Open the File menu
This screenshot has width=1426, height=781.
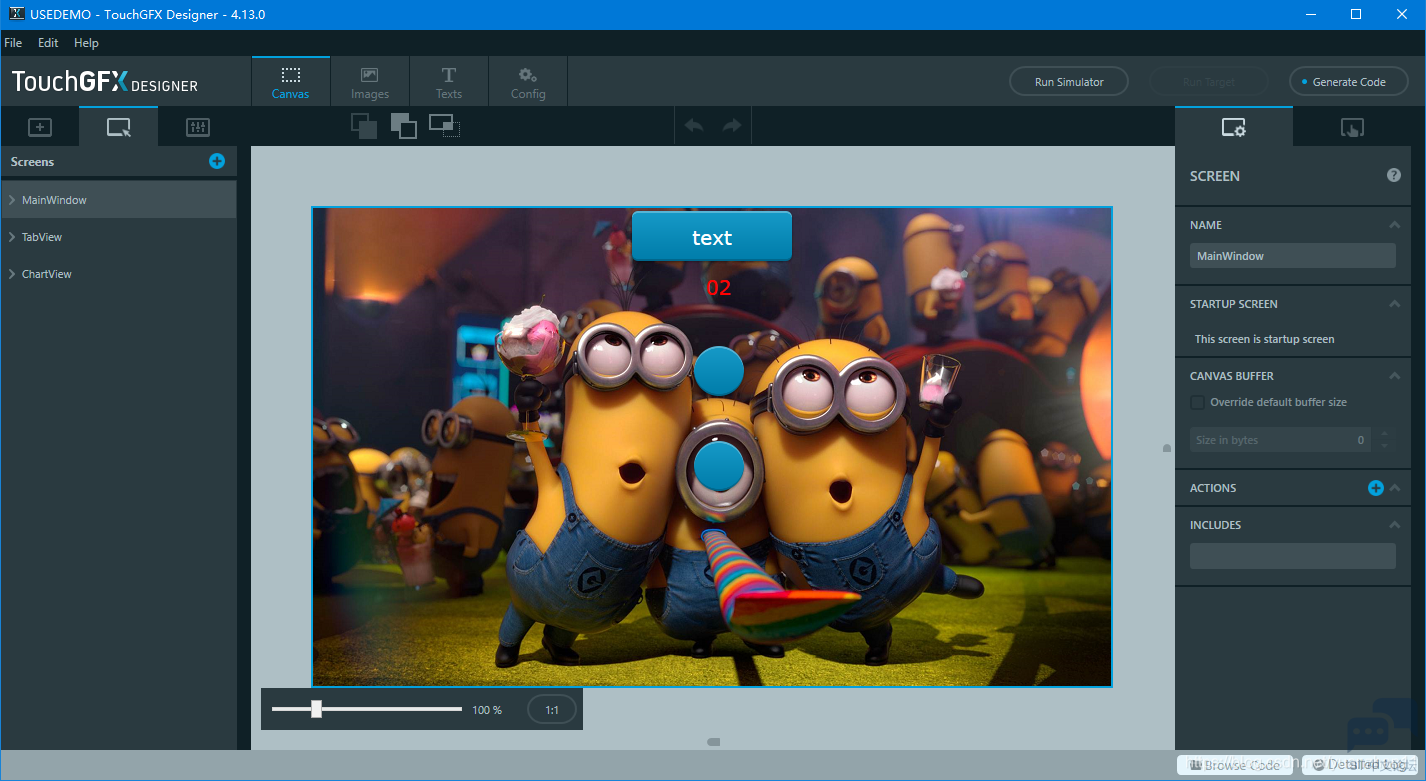pos(13,43)
